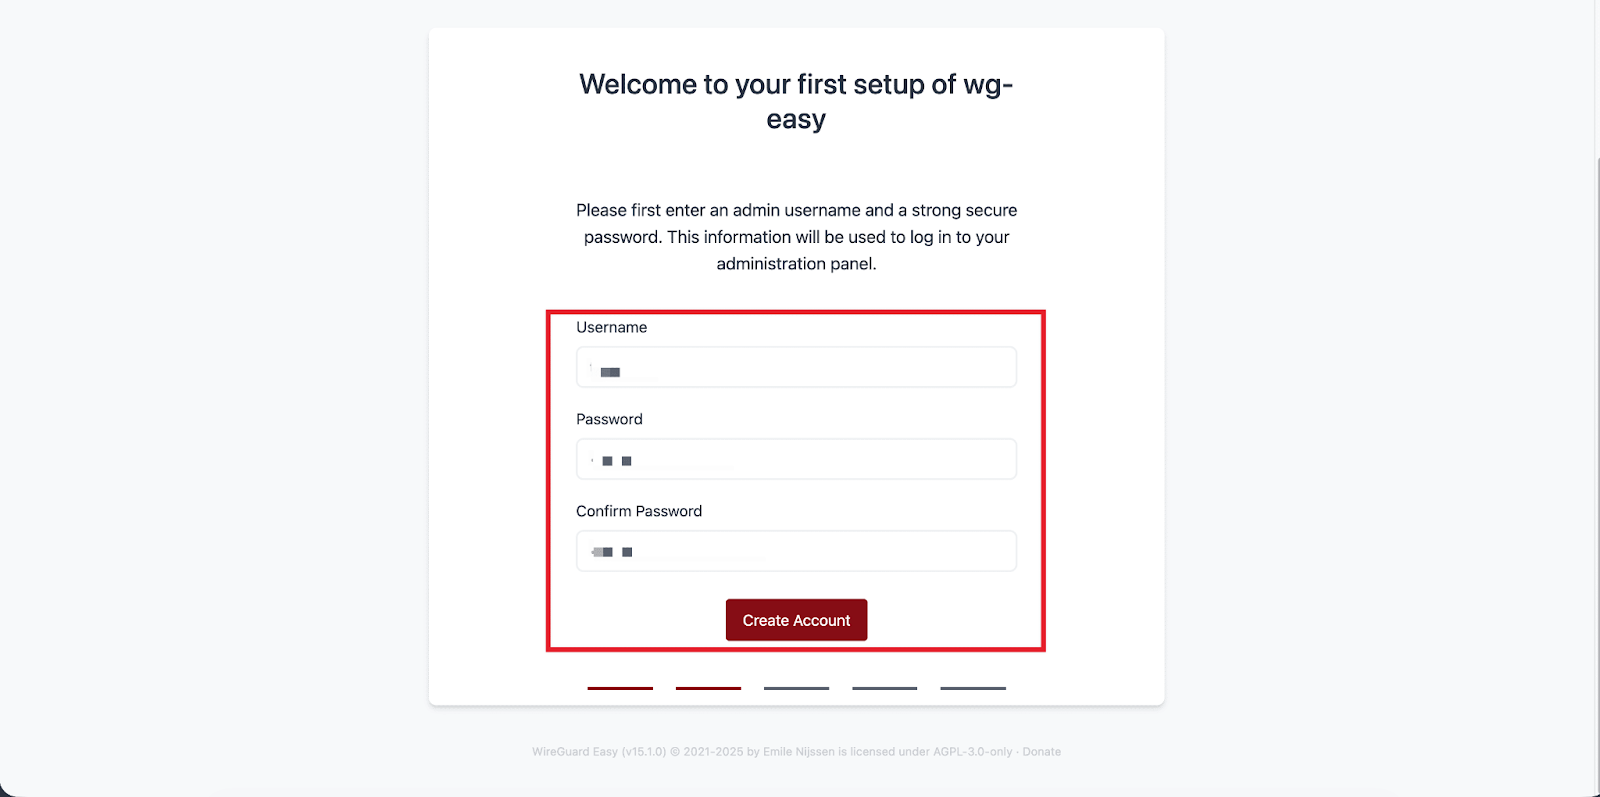1600x797 pixels.
Task: Click the Username field label
Action: 610,327
